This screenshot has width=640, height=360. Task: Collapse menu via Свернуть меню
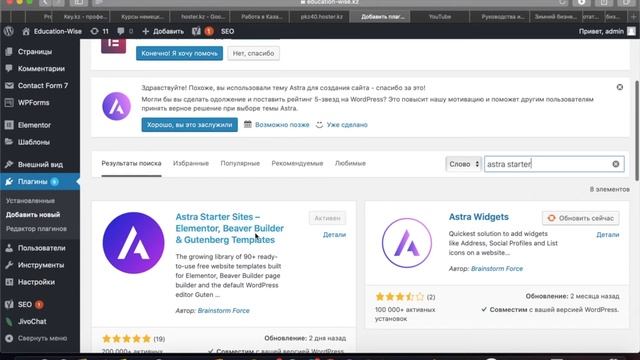(42, 338)
